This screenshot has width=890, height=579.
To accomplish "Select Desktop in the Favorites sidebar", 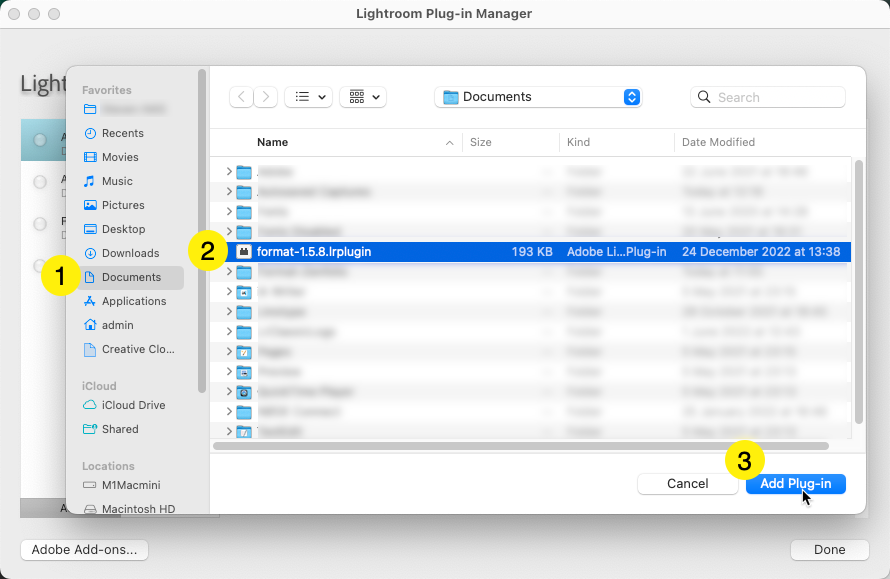I will pos(123,229).
